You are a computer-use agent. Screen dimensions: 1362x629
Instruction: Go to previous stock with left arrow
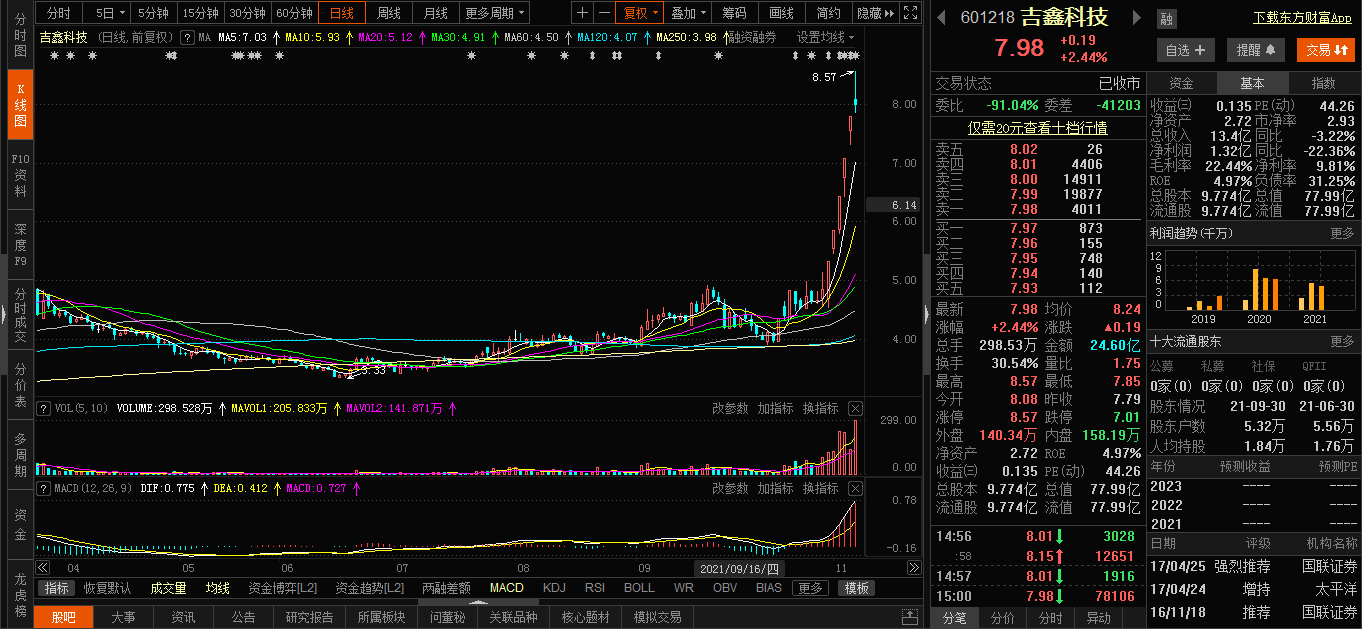(944, 18)
